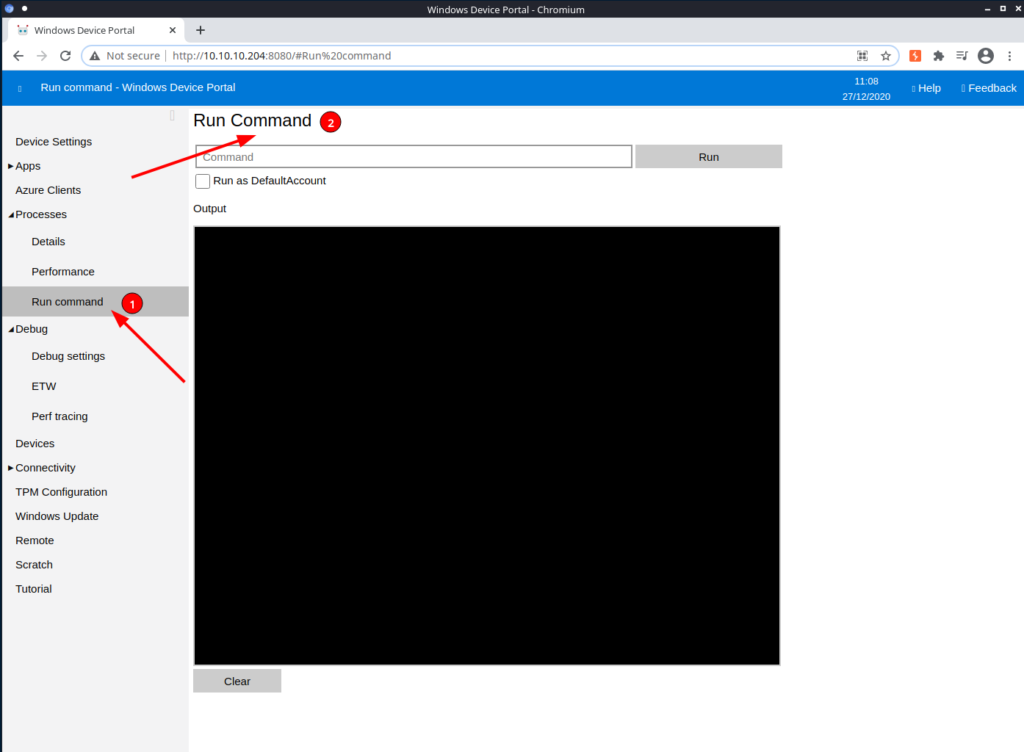The height and width of the screenshot is (752, 1024).
Task: Collapse the Processes section
Action: (11, 215)
